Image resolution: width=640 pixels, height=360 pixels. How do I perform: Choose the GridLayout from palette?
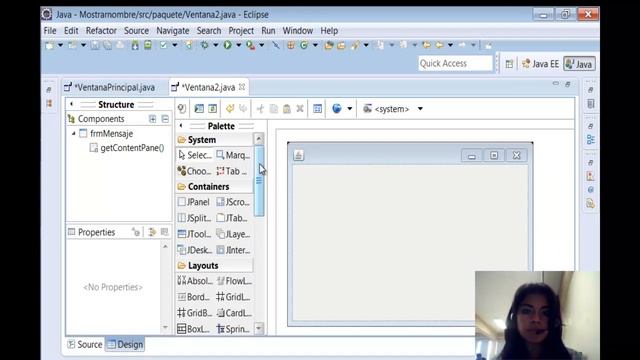[233, 297]
